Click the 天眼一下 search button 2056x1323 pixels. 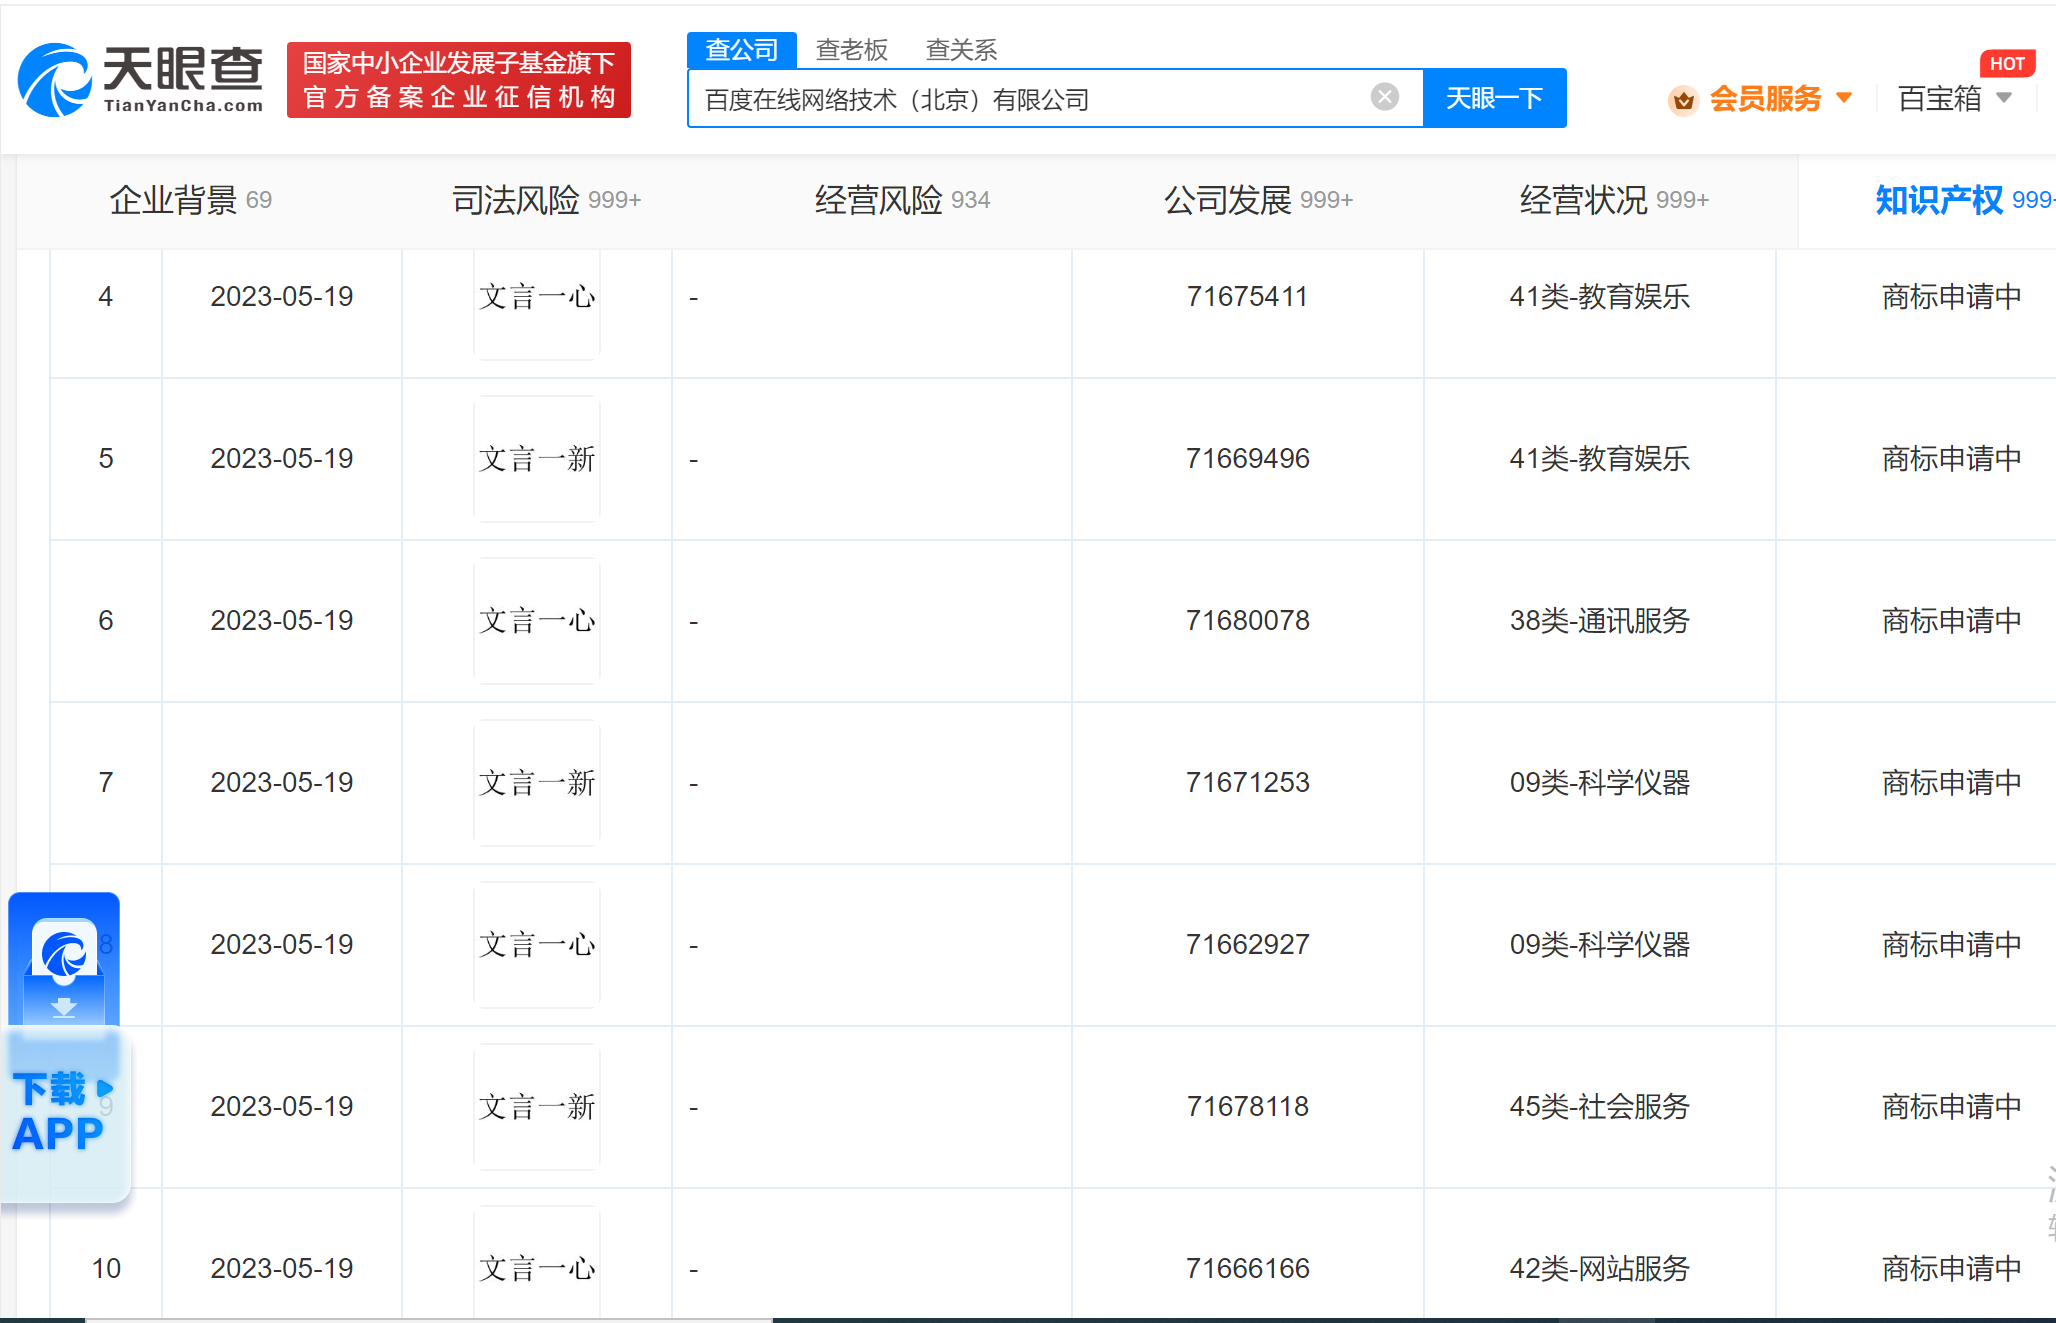coord(1494,98)
